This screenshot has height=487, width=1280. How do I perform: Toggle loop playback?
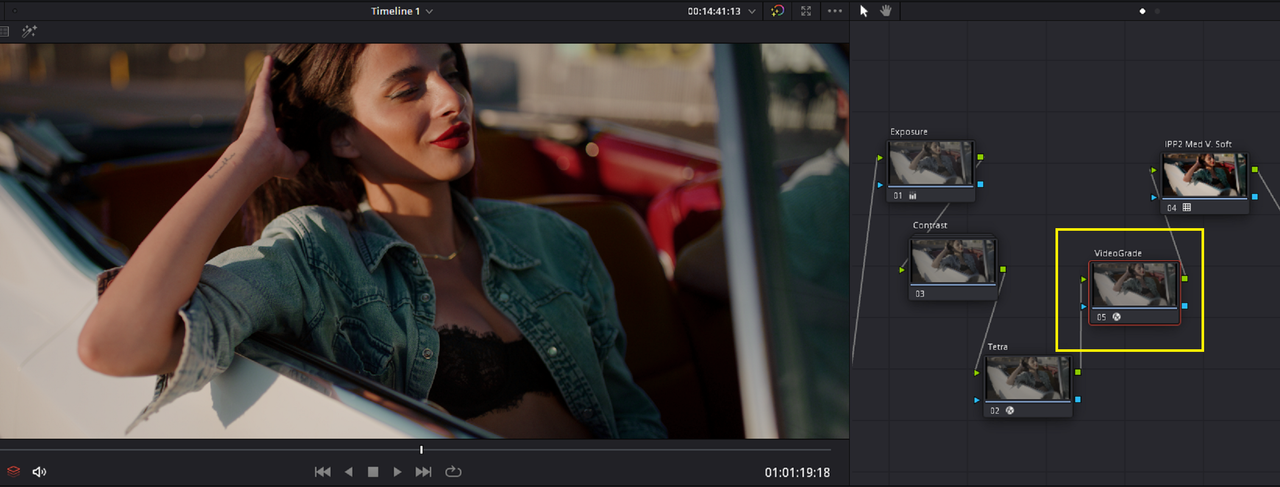[x=453, y=471]
